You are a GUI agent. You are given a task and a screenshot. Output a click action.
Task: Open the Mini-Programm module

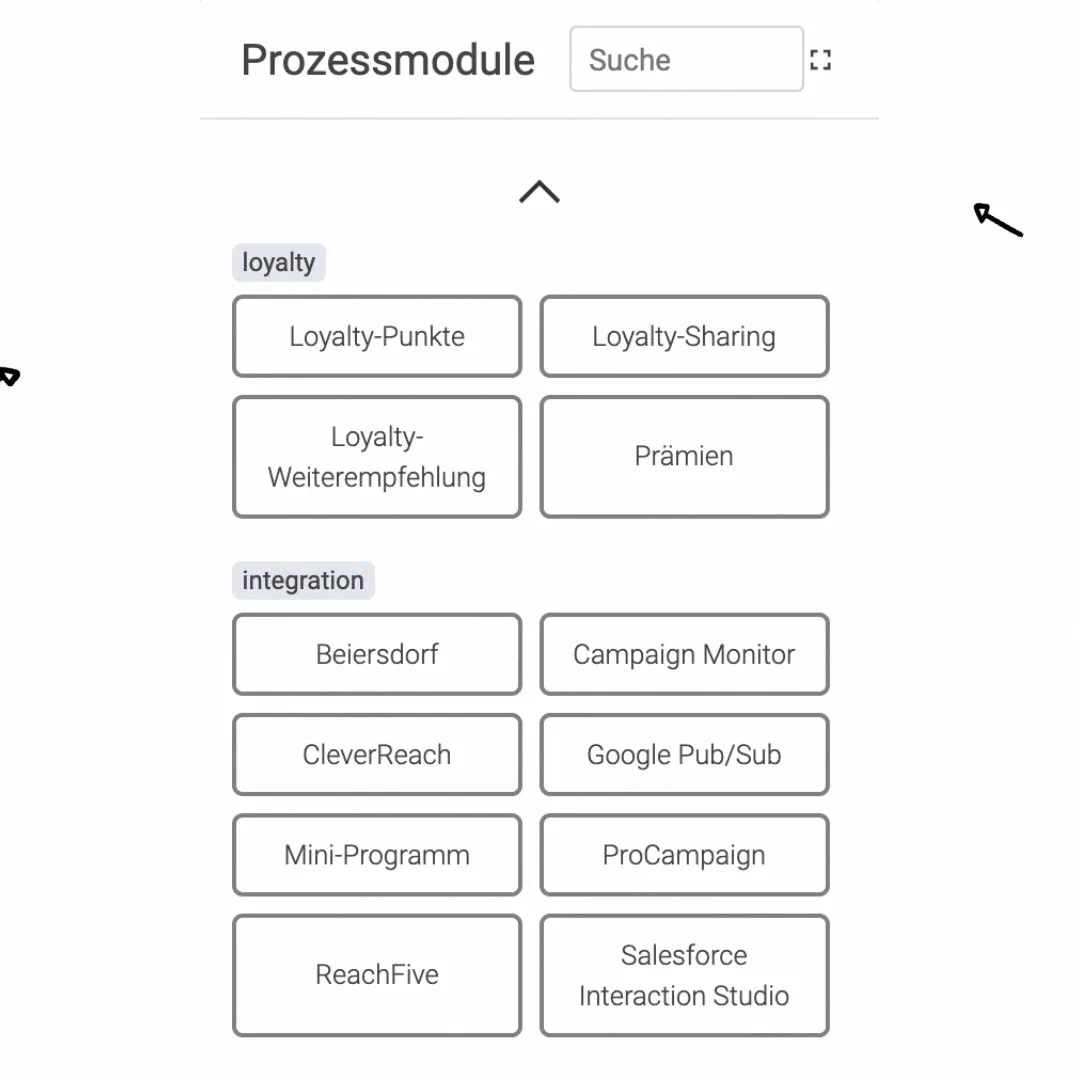(377, 855)
